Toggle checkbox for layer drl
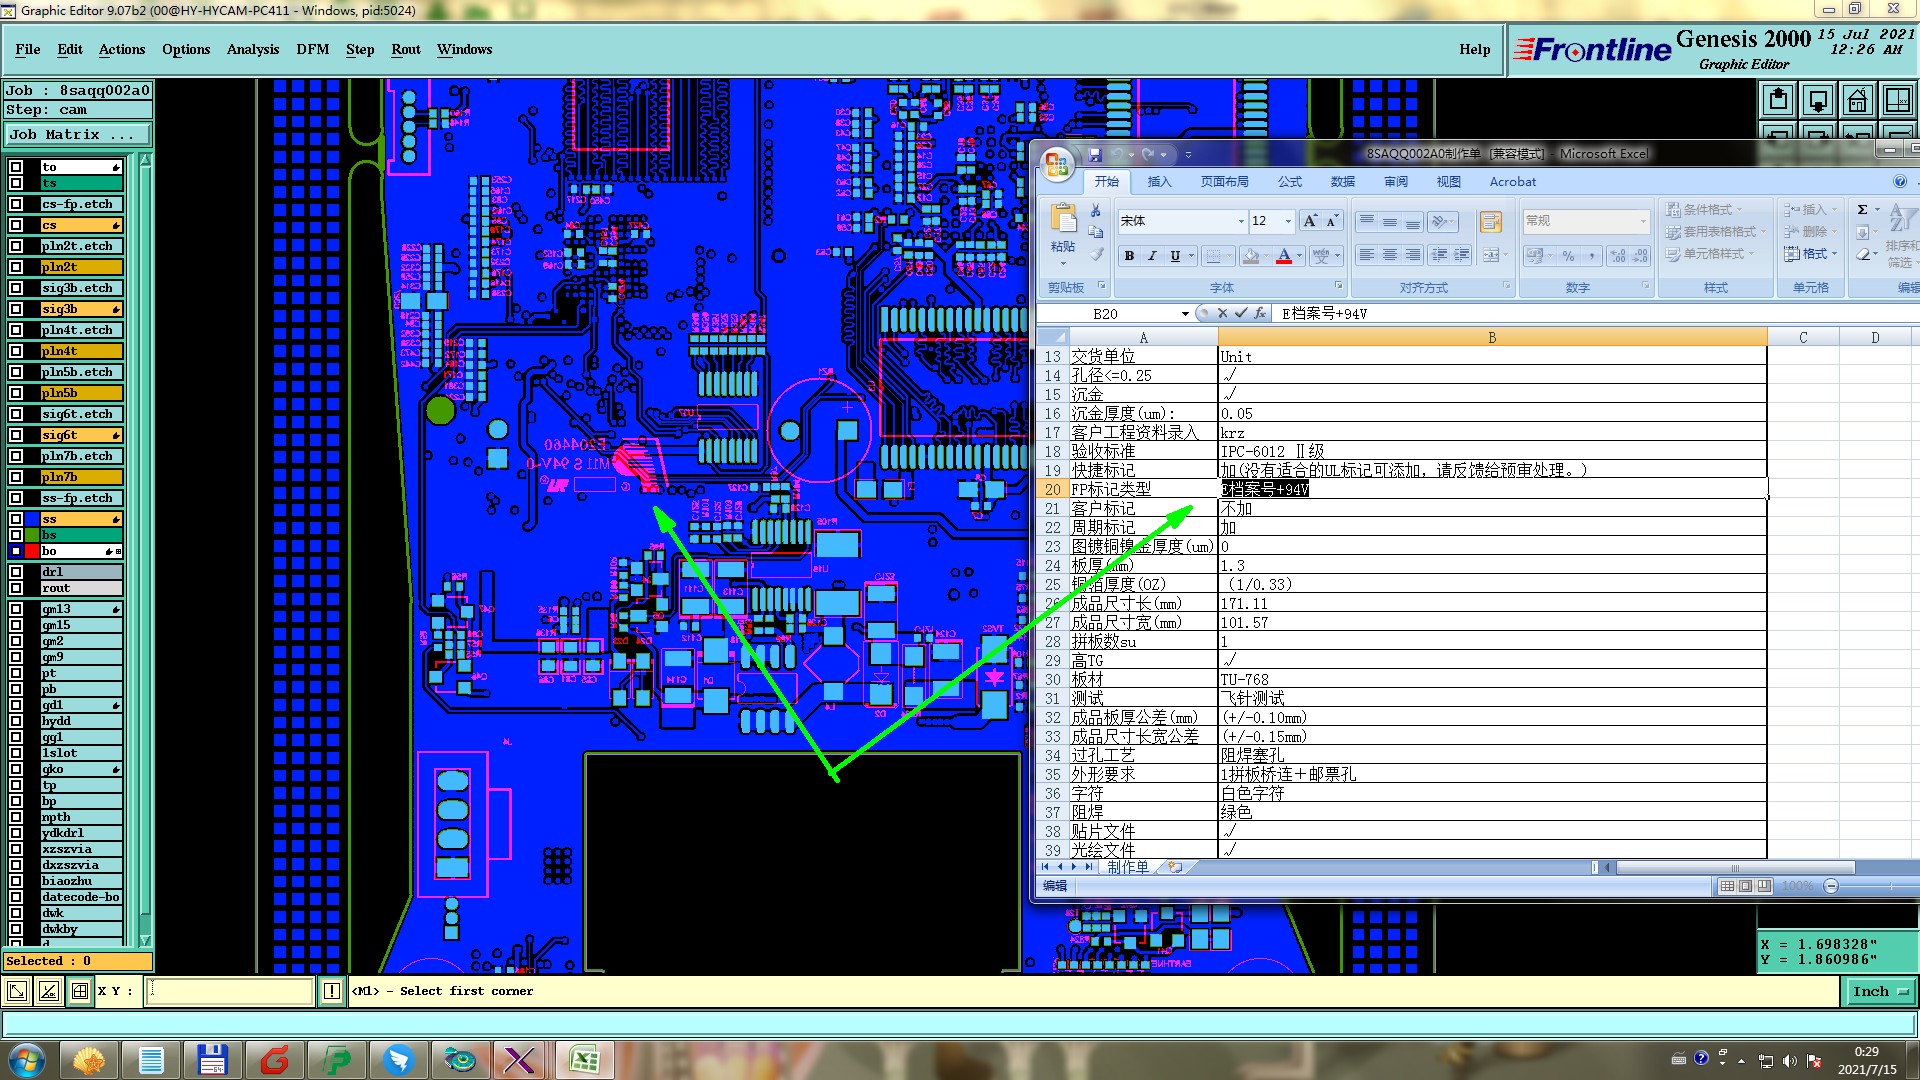This screenshot has height=1080, width=1920. point(16,572)
